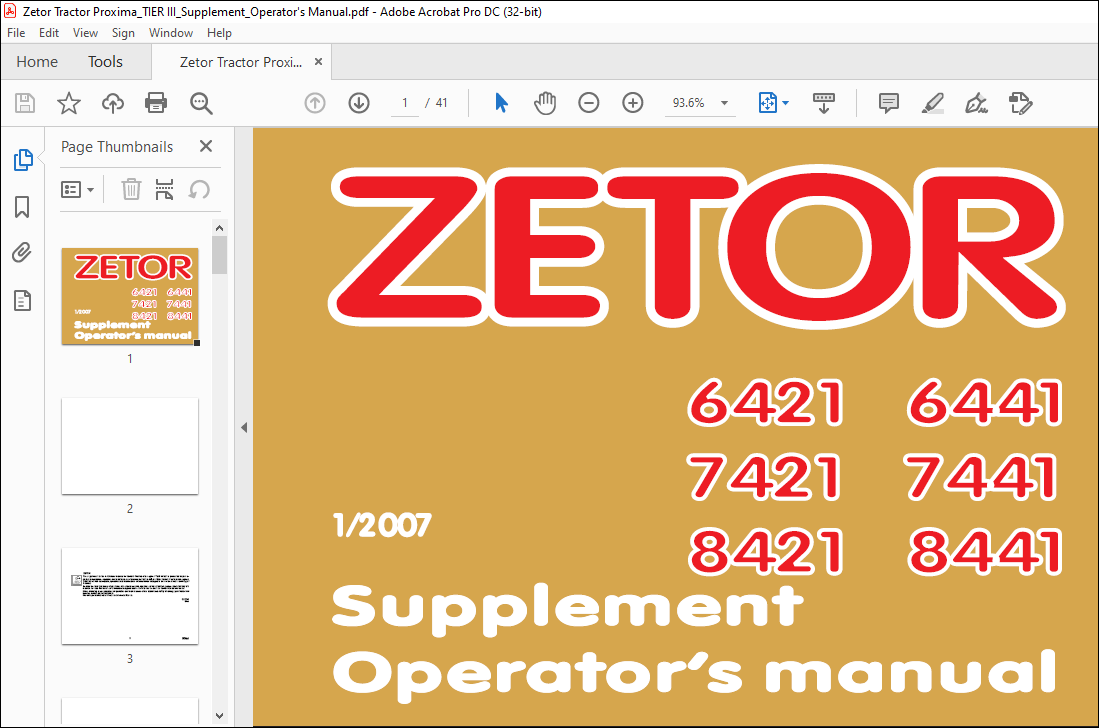The height and width of the screenshot is (728, 1099).
Task: Zoom in with plus icon
Action: point(633,103)
